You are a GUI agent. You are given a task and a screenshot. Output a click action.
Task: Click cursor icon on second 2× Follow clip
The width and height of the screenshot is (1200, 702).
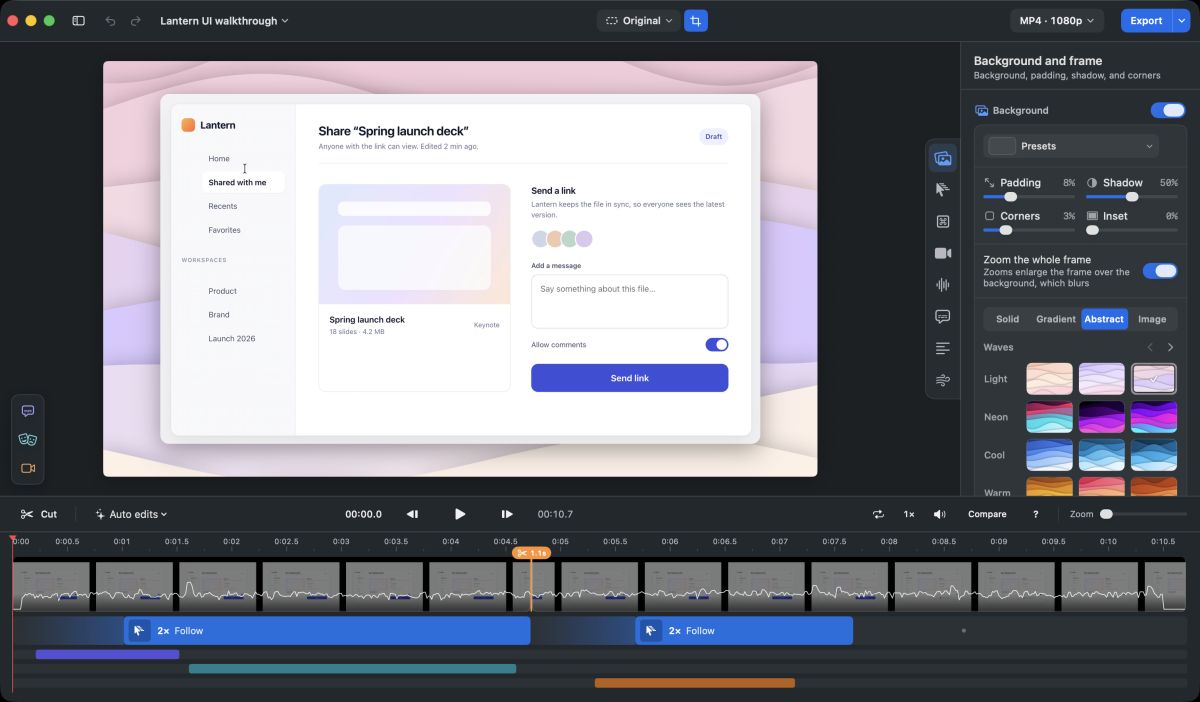pos(651,631)
